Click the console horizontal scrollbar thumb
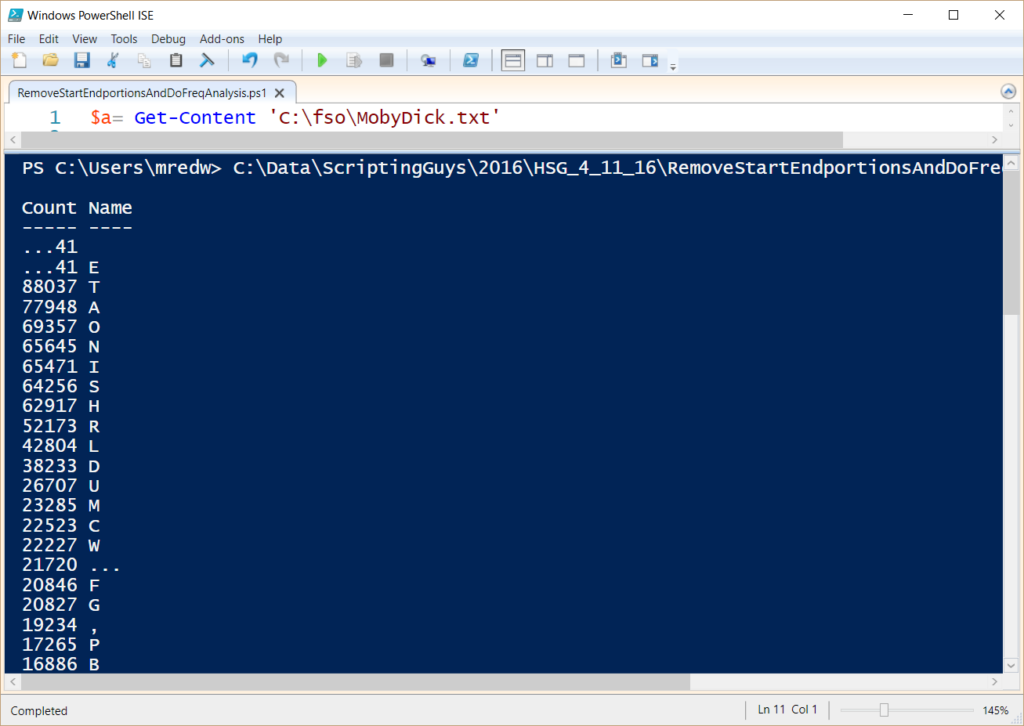Screen dimensions: 1024x726 click(x=355, y=682)
